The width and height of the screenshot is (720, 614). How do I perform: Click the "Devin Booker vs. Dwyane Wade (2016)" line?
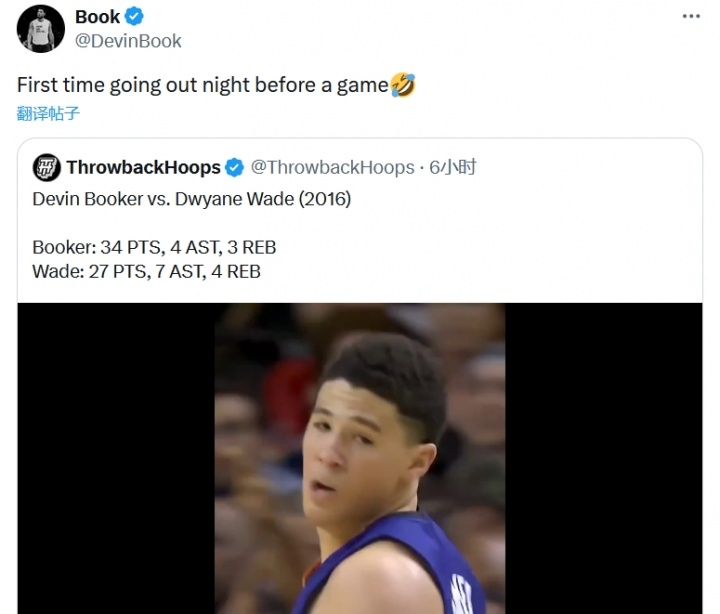coord(191,199)
